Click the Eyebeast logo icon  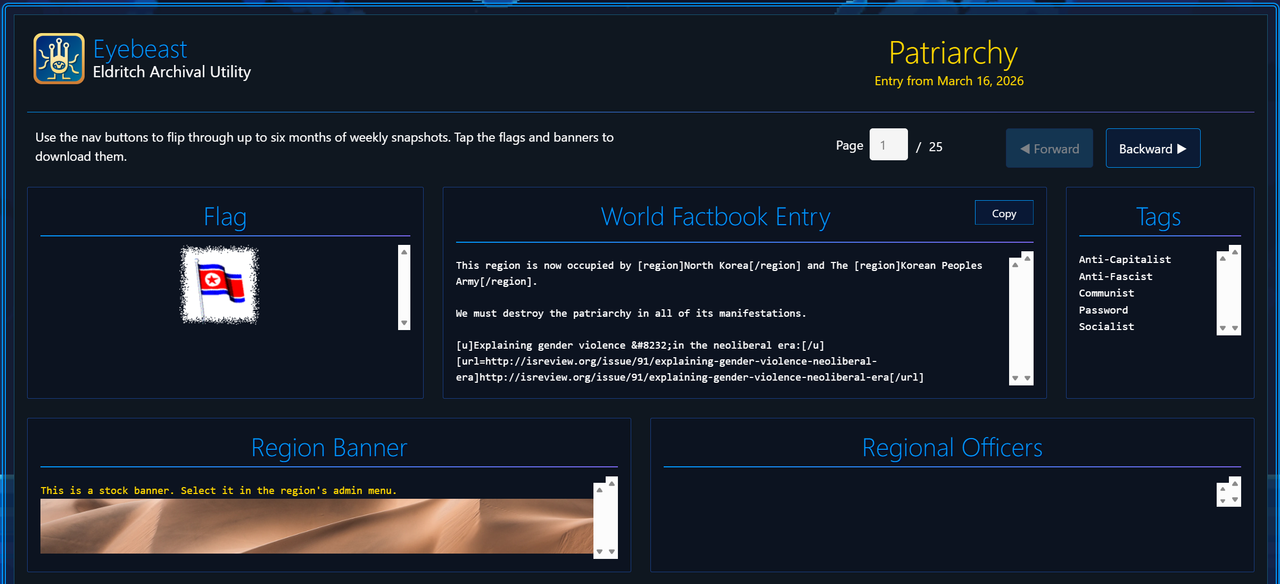tap(59, 58)
